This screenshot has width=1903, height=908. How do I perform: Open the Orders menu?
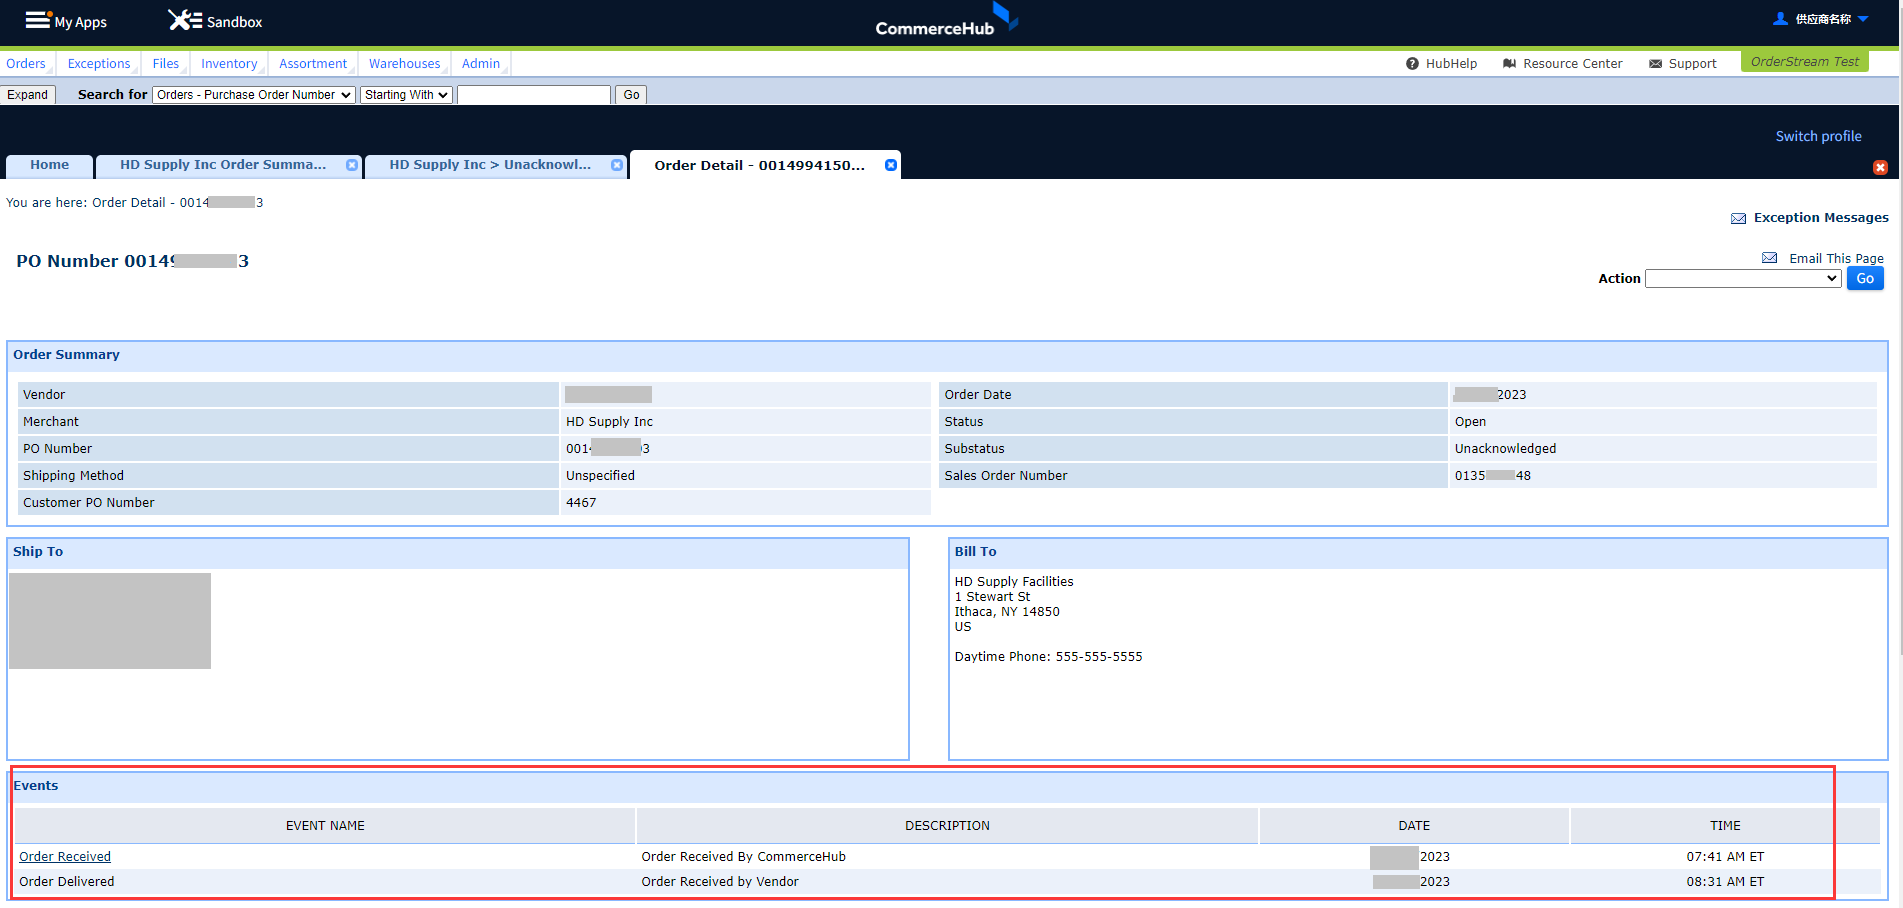point(26,64)
